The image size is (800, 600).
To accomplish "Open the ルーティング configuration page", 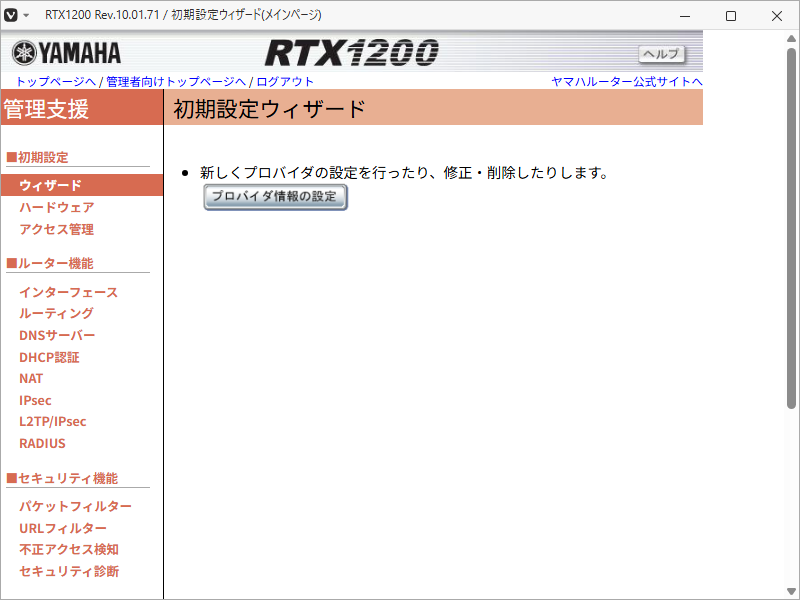I will [55, 313].
